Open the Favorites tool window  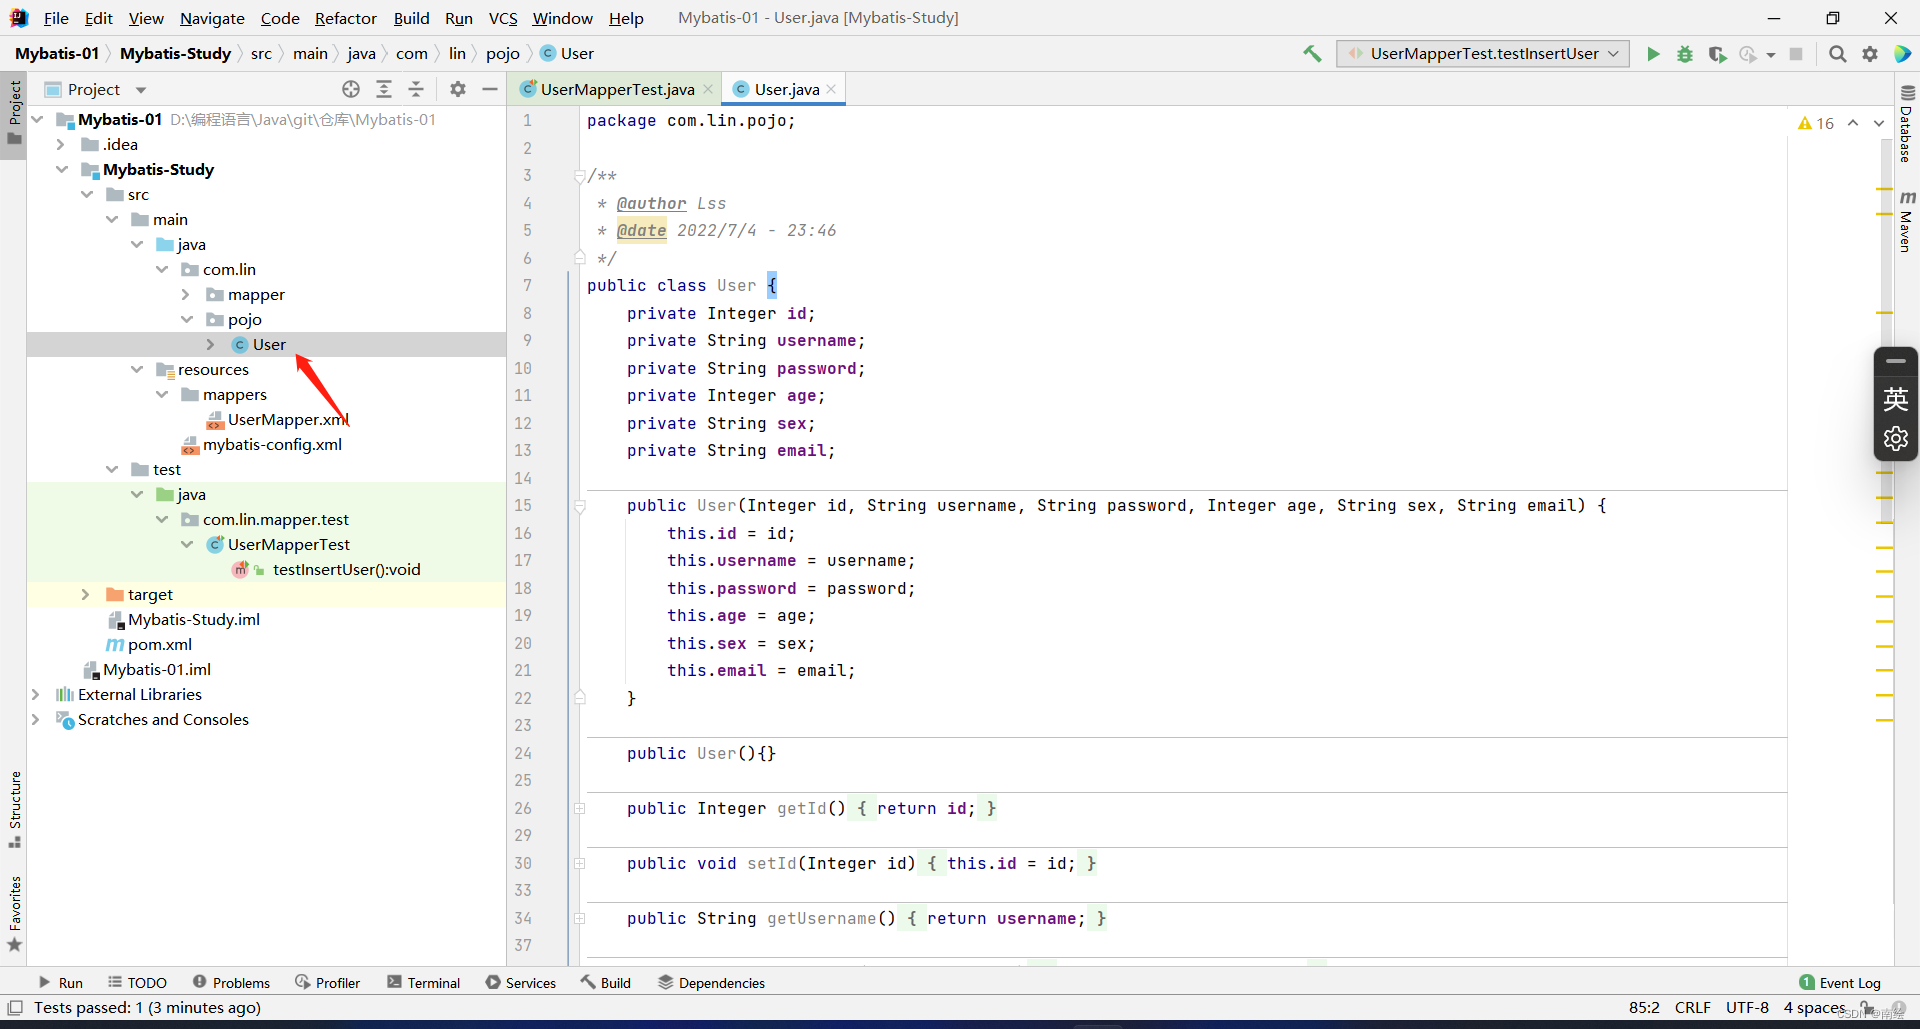point(14,913)
